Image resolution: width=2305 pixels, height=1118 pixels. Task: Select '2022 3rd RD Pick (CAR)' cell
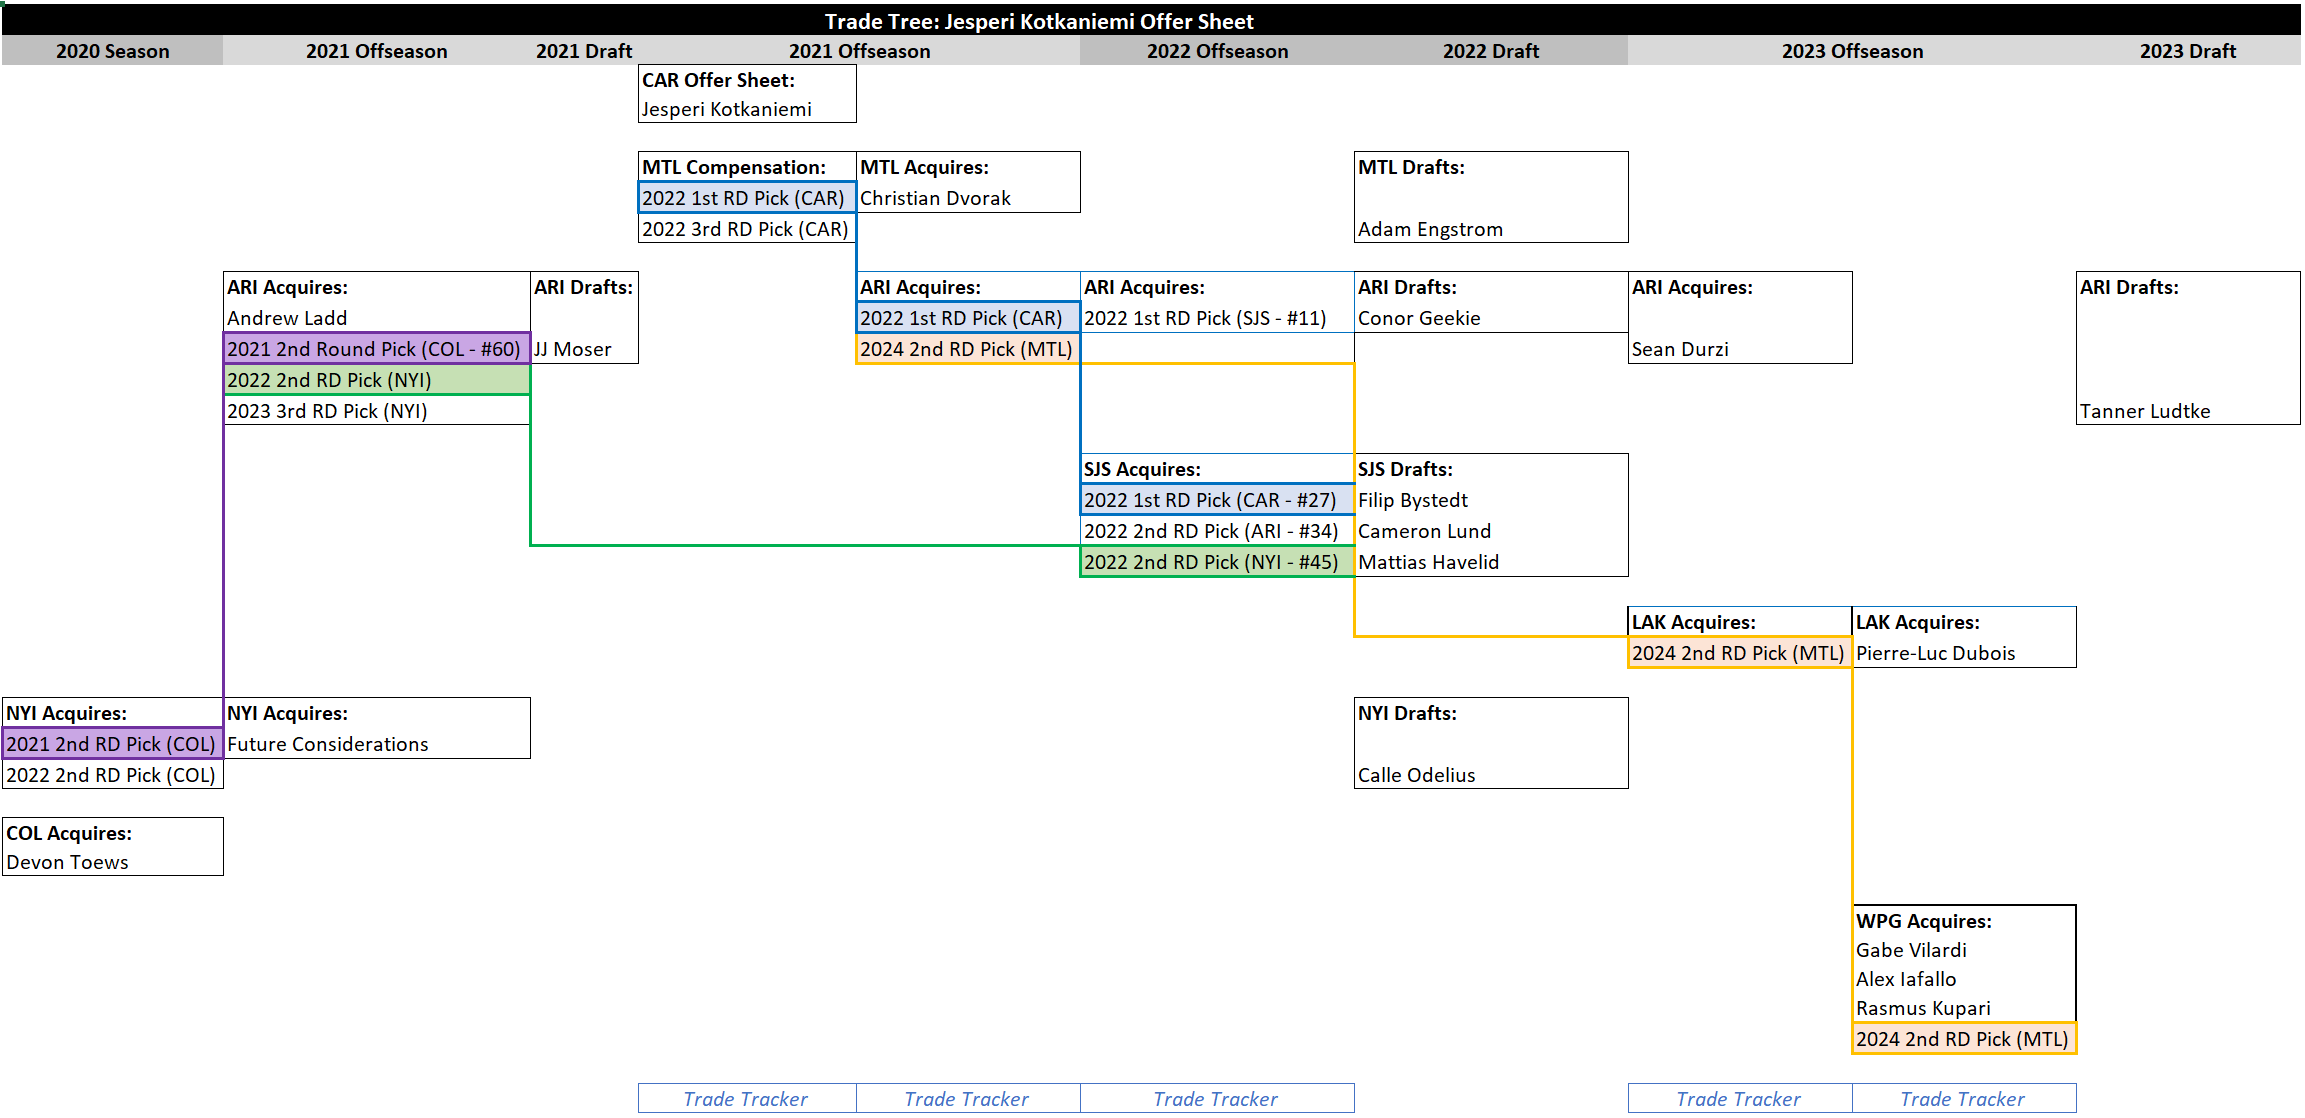point(747,229)
